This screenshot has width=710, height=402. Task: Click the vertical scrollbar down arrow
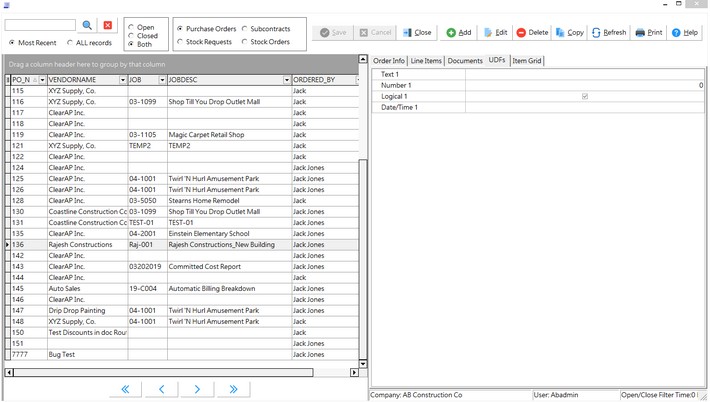tap(363, 364)
